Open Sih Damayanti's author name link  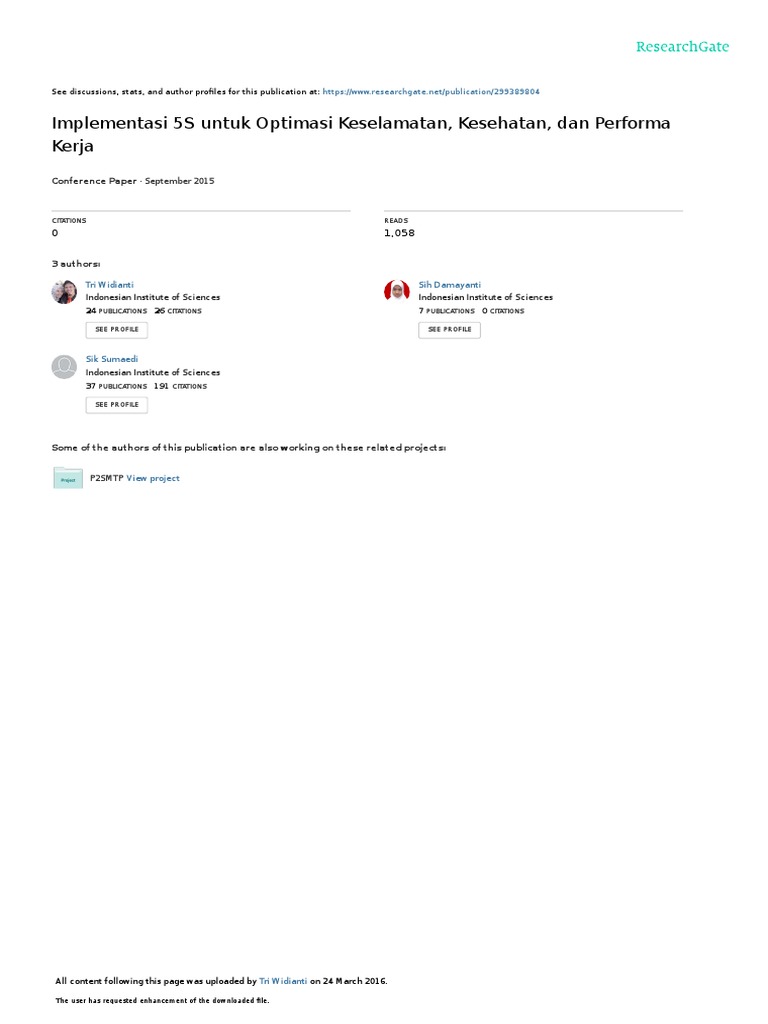[x=449, y=285]
